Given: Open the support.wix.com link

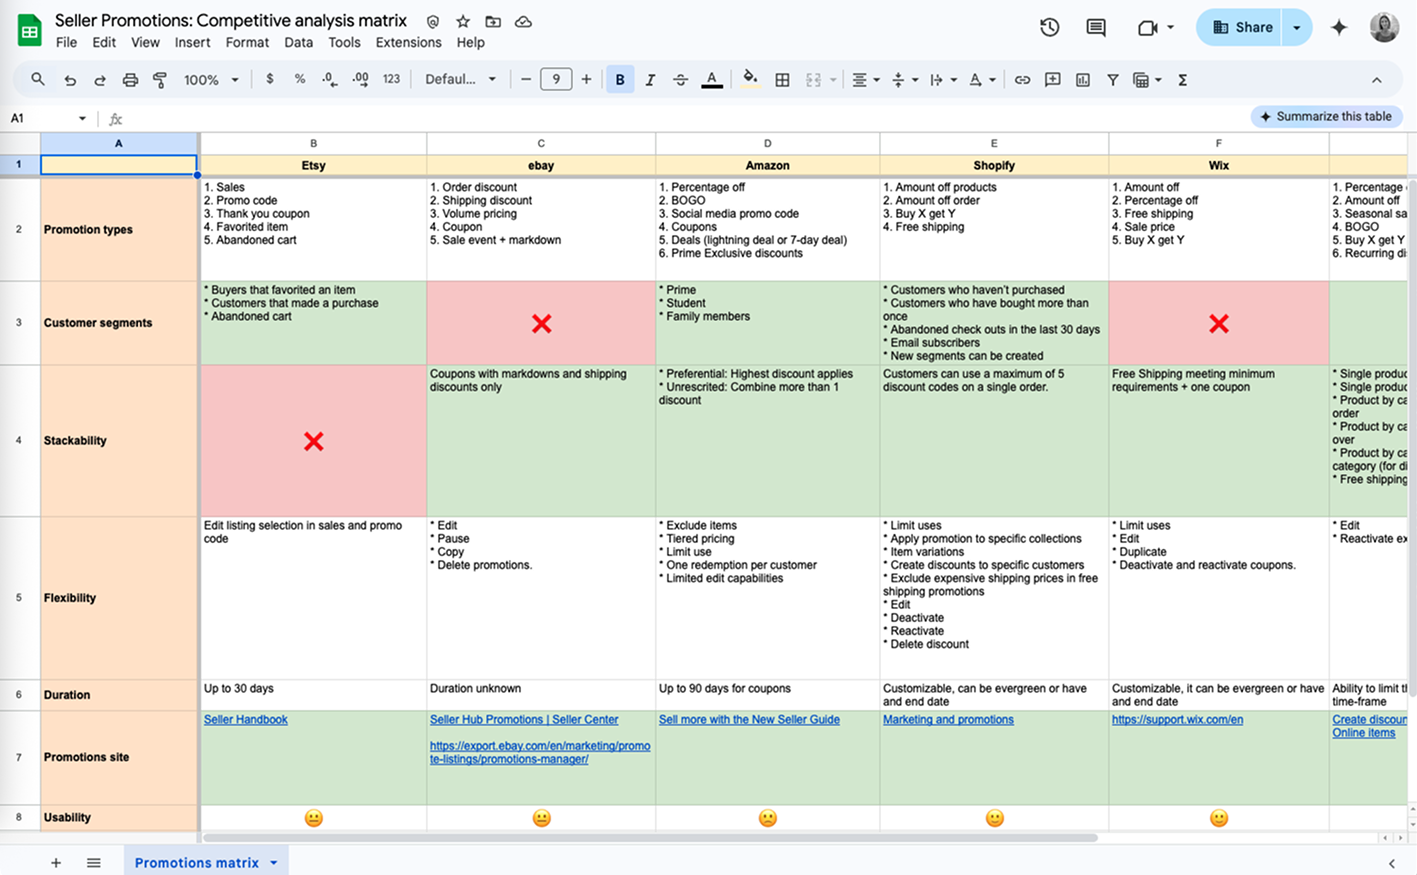Looking at the screenshot, I should [1177, 719].
